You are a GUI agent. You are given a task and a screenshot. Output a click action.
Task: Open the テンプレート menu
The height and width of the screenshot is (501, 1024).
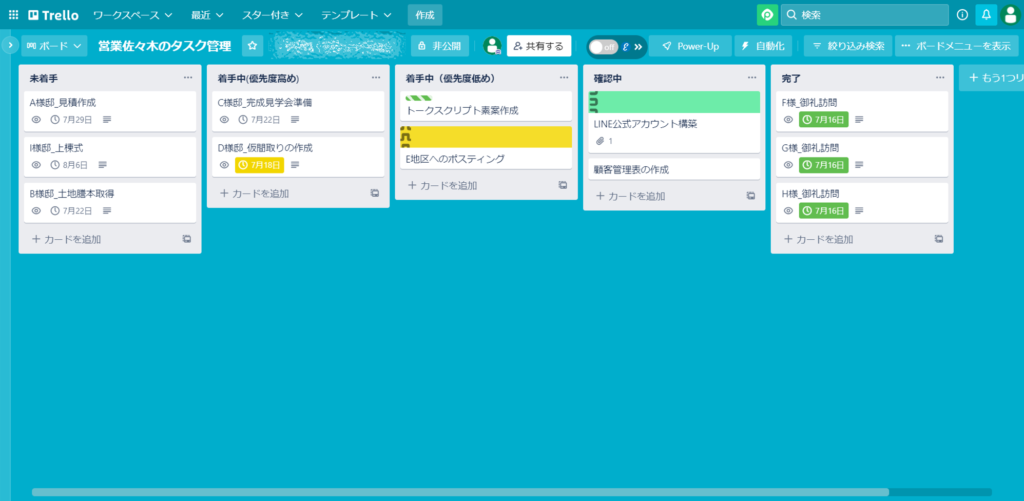pos(356,15)
